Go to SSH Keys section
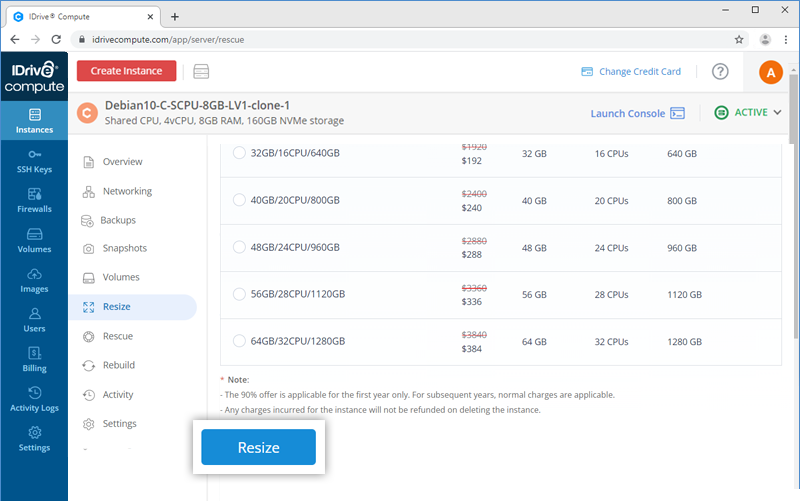Image resolution: width=800 pixels, height=501 pixels. click(x=34, y=161)
